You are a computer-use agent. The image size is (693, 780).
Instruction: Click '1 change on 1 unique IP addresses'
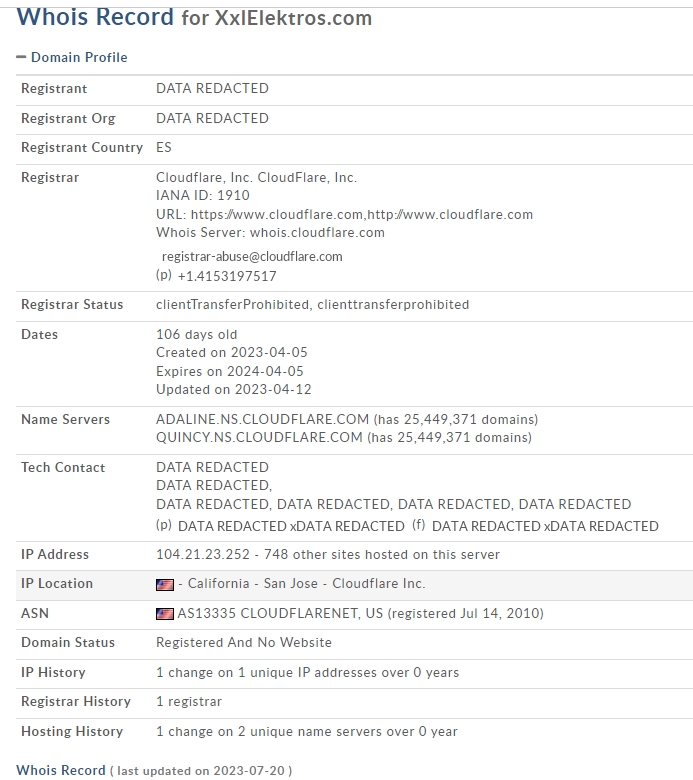click(x=307, y=673)
